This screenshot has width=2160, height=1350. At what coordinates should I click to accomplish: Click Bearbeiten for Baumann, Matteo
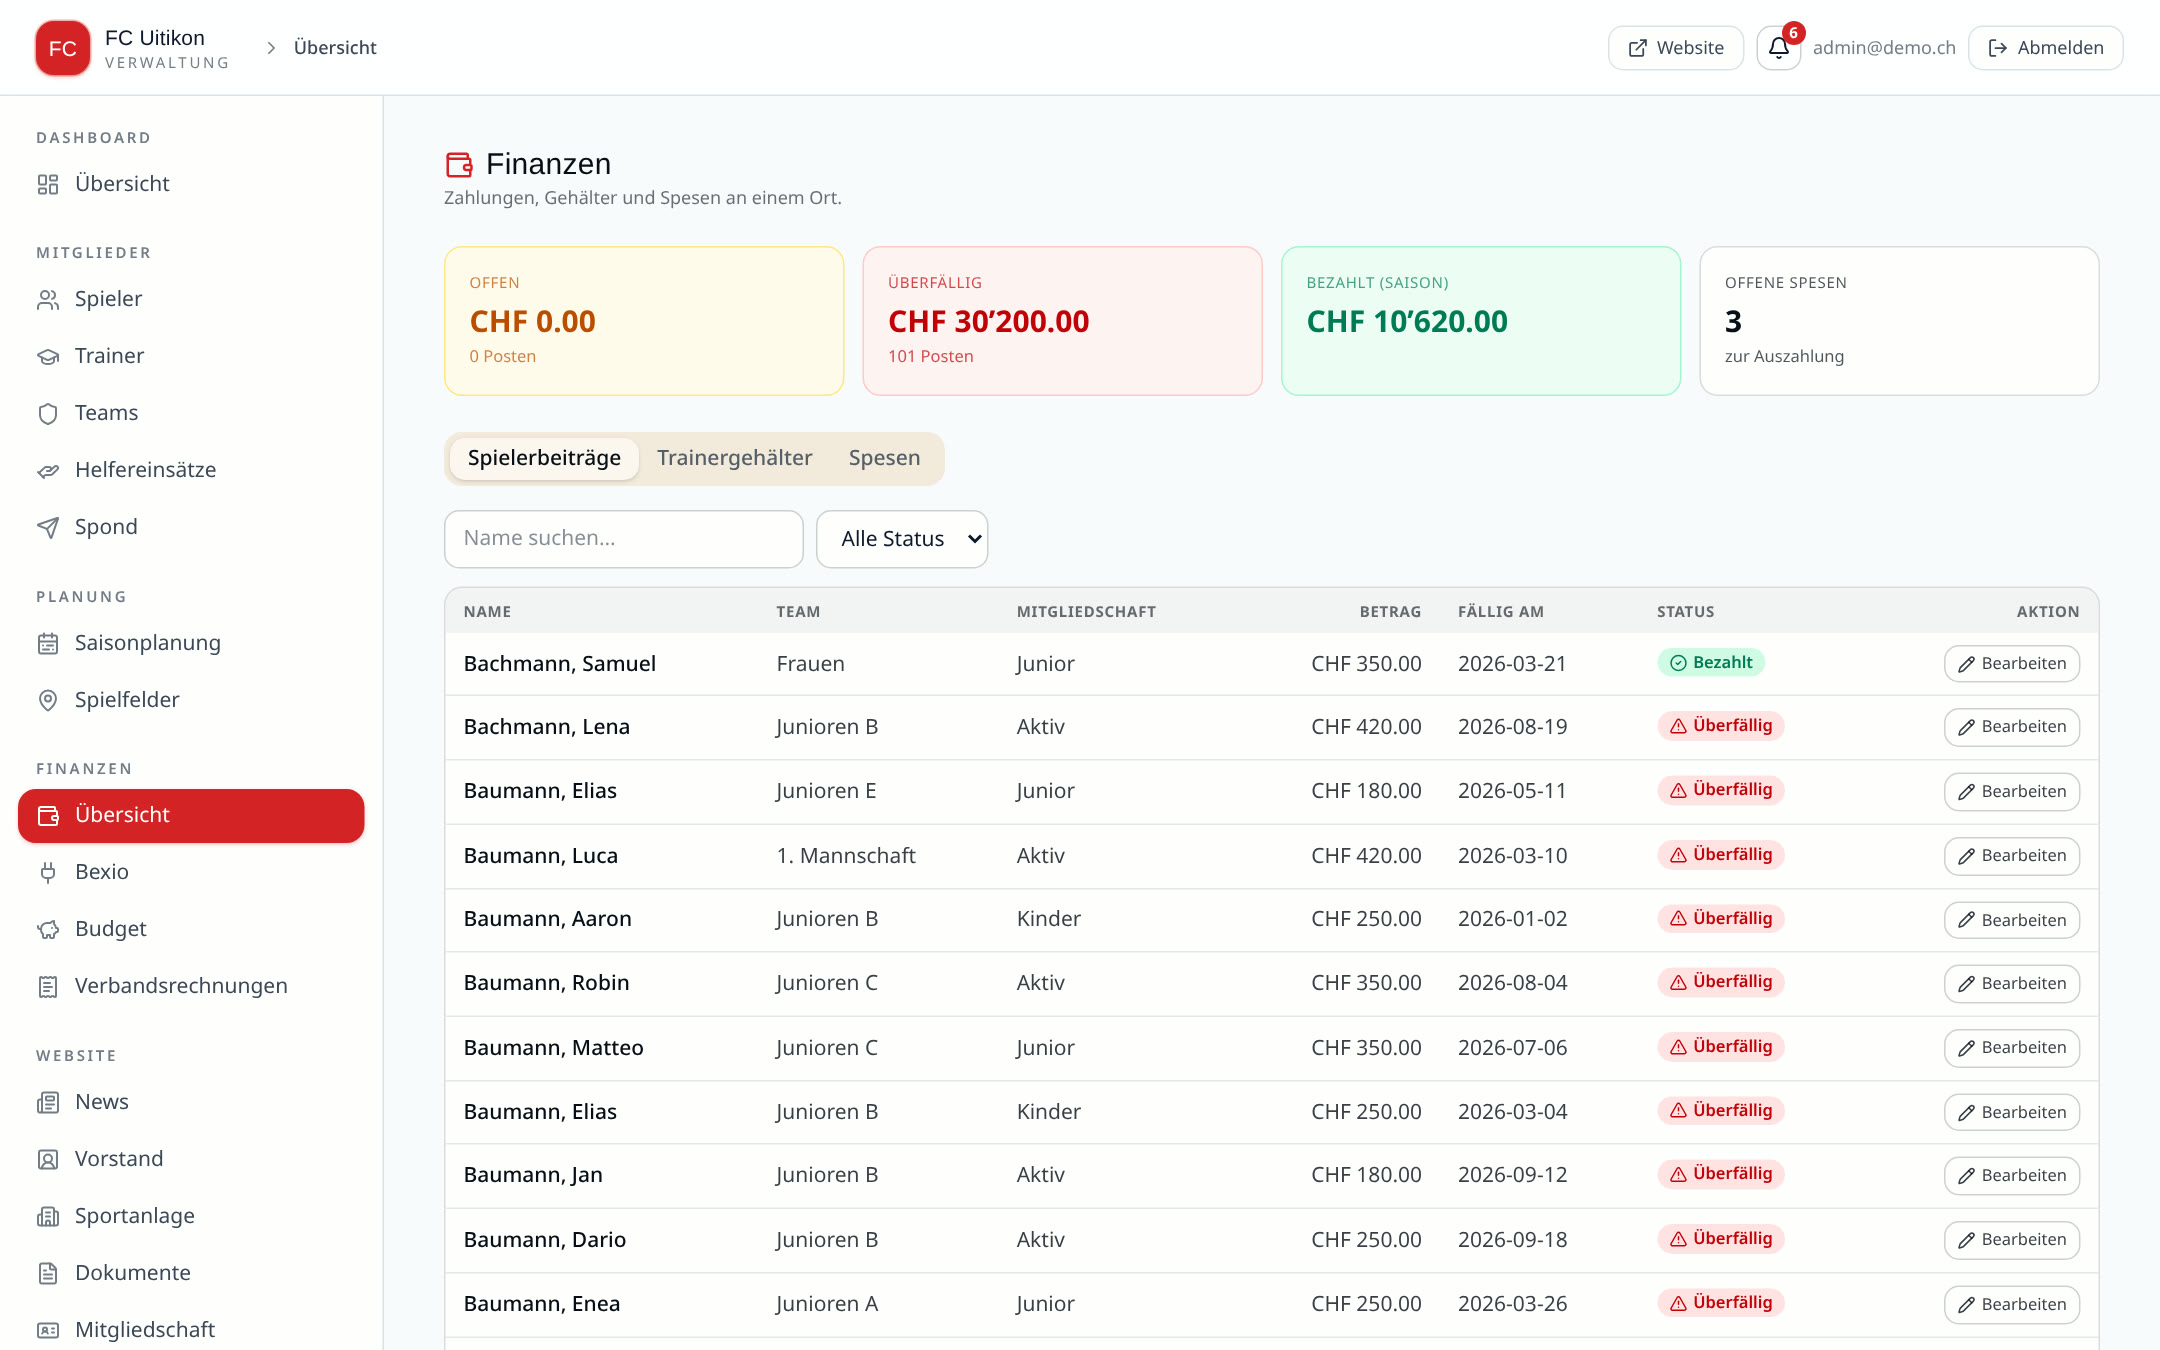tap(2012, 1048)
